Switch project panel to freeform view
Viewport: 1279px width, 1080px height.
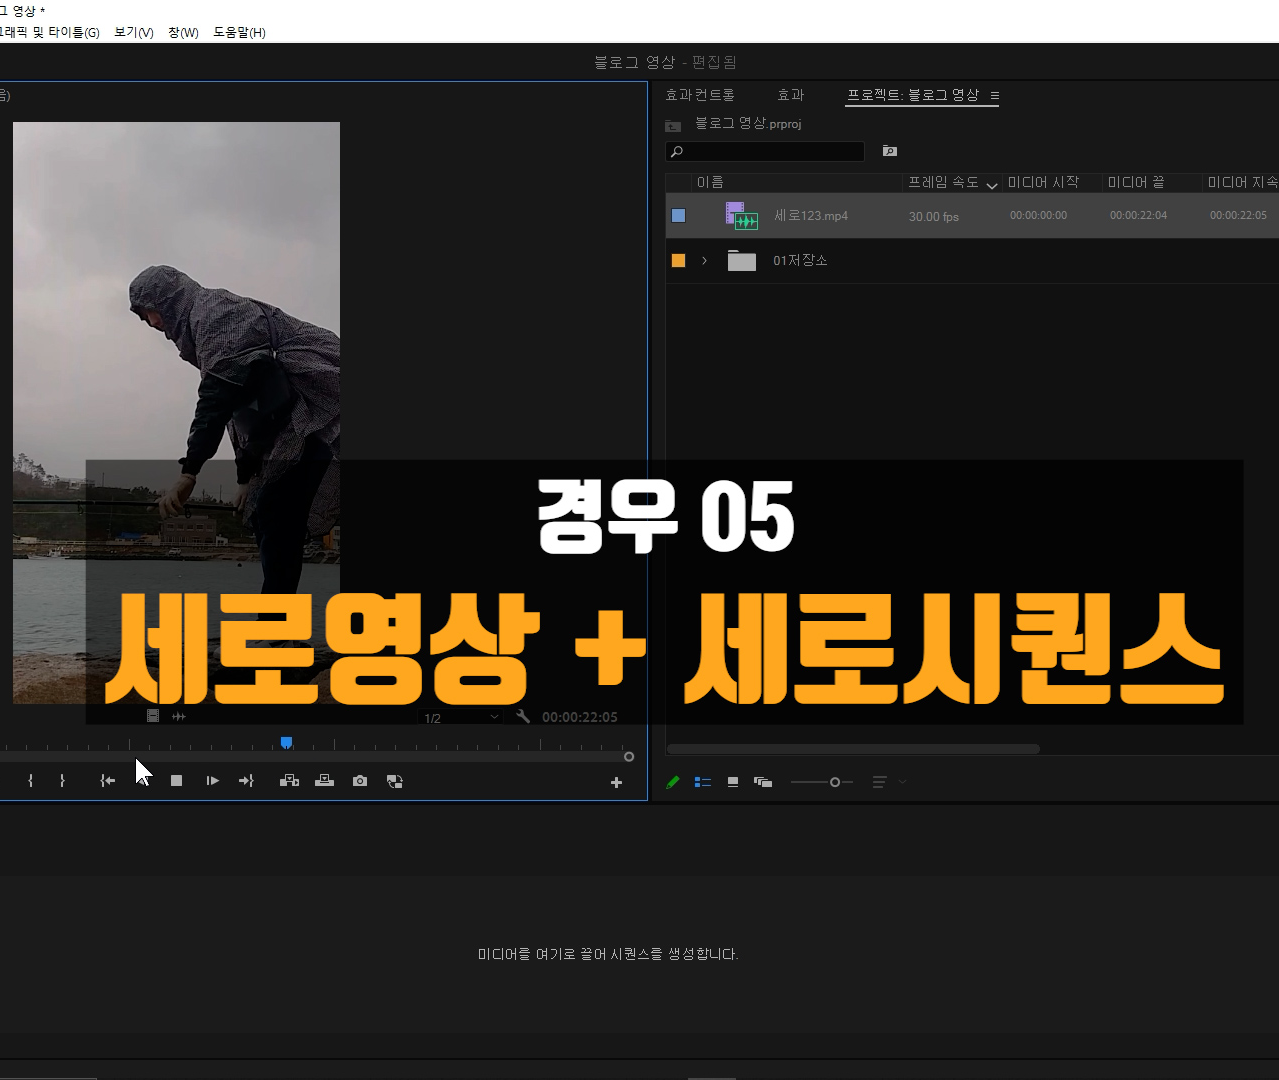click(x=763, y=782)
